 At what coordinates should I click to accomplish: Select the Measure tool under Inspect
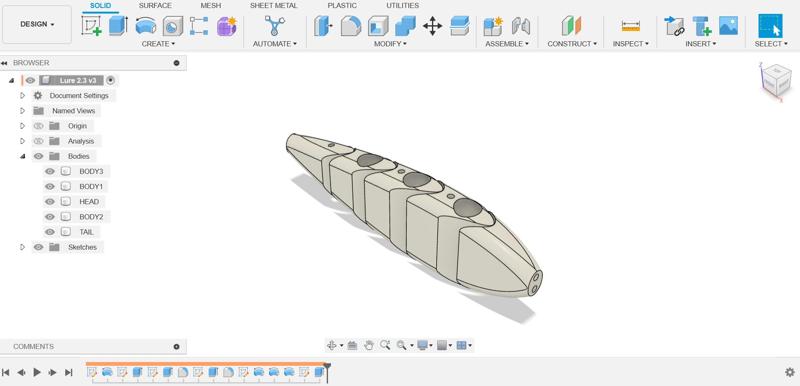click(x=631, y=25)
